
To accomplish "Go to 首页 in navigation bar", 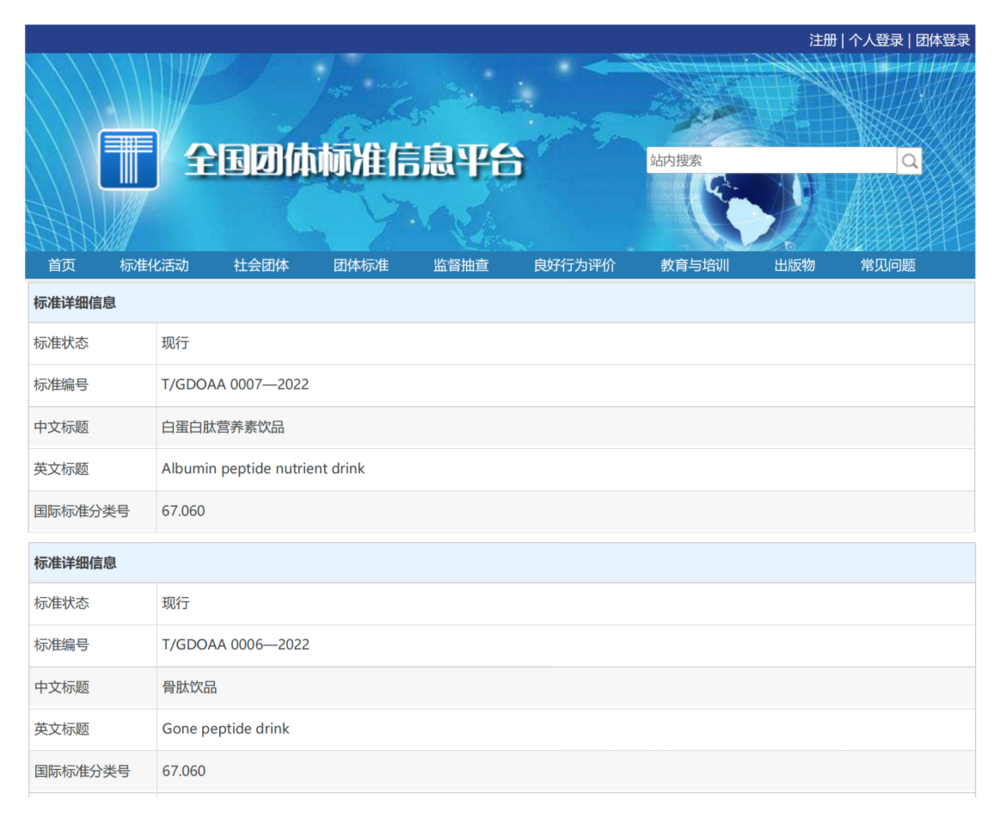I will (62, 265).
